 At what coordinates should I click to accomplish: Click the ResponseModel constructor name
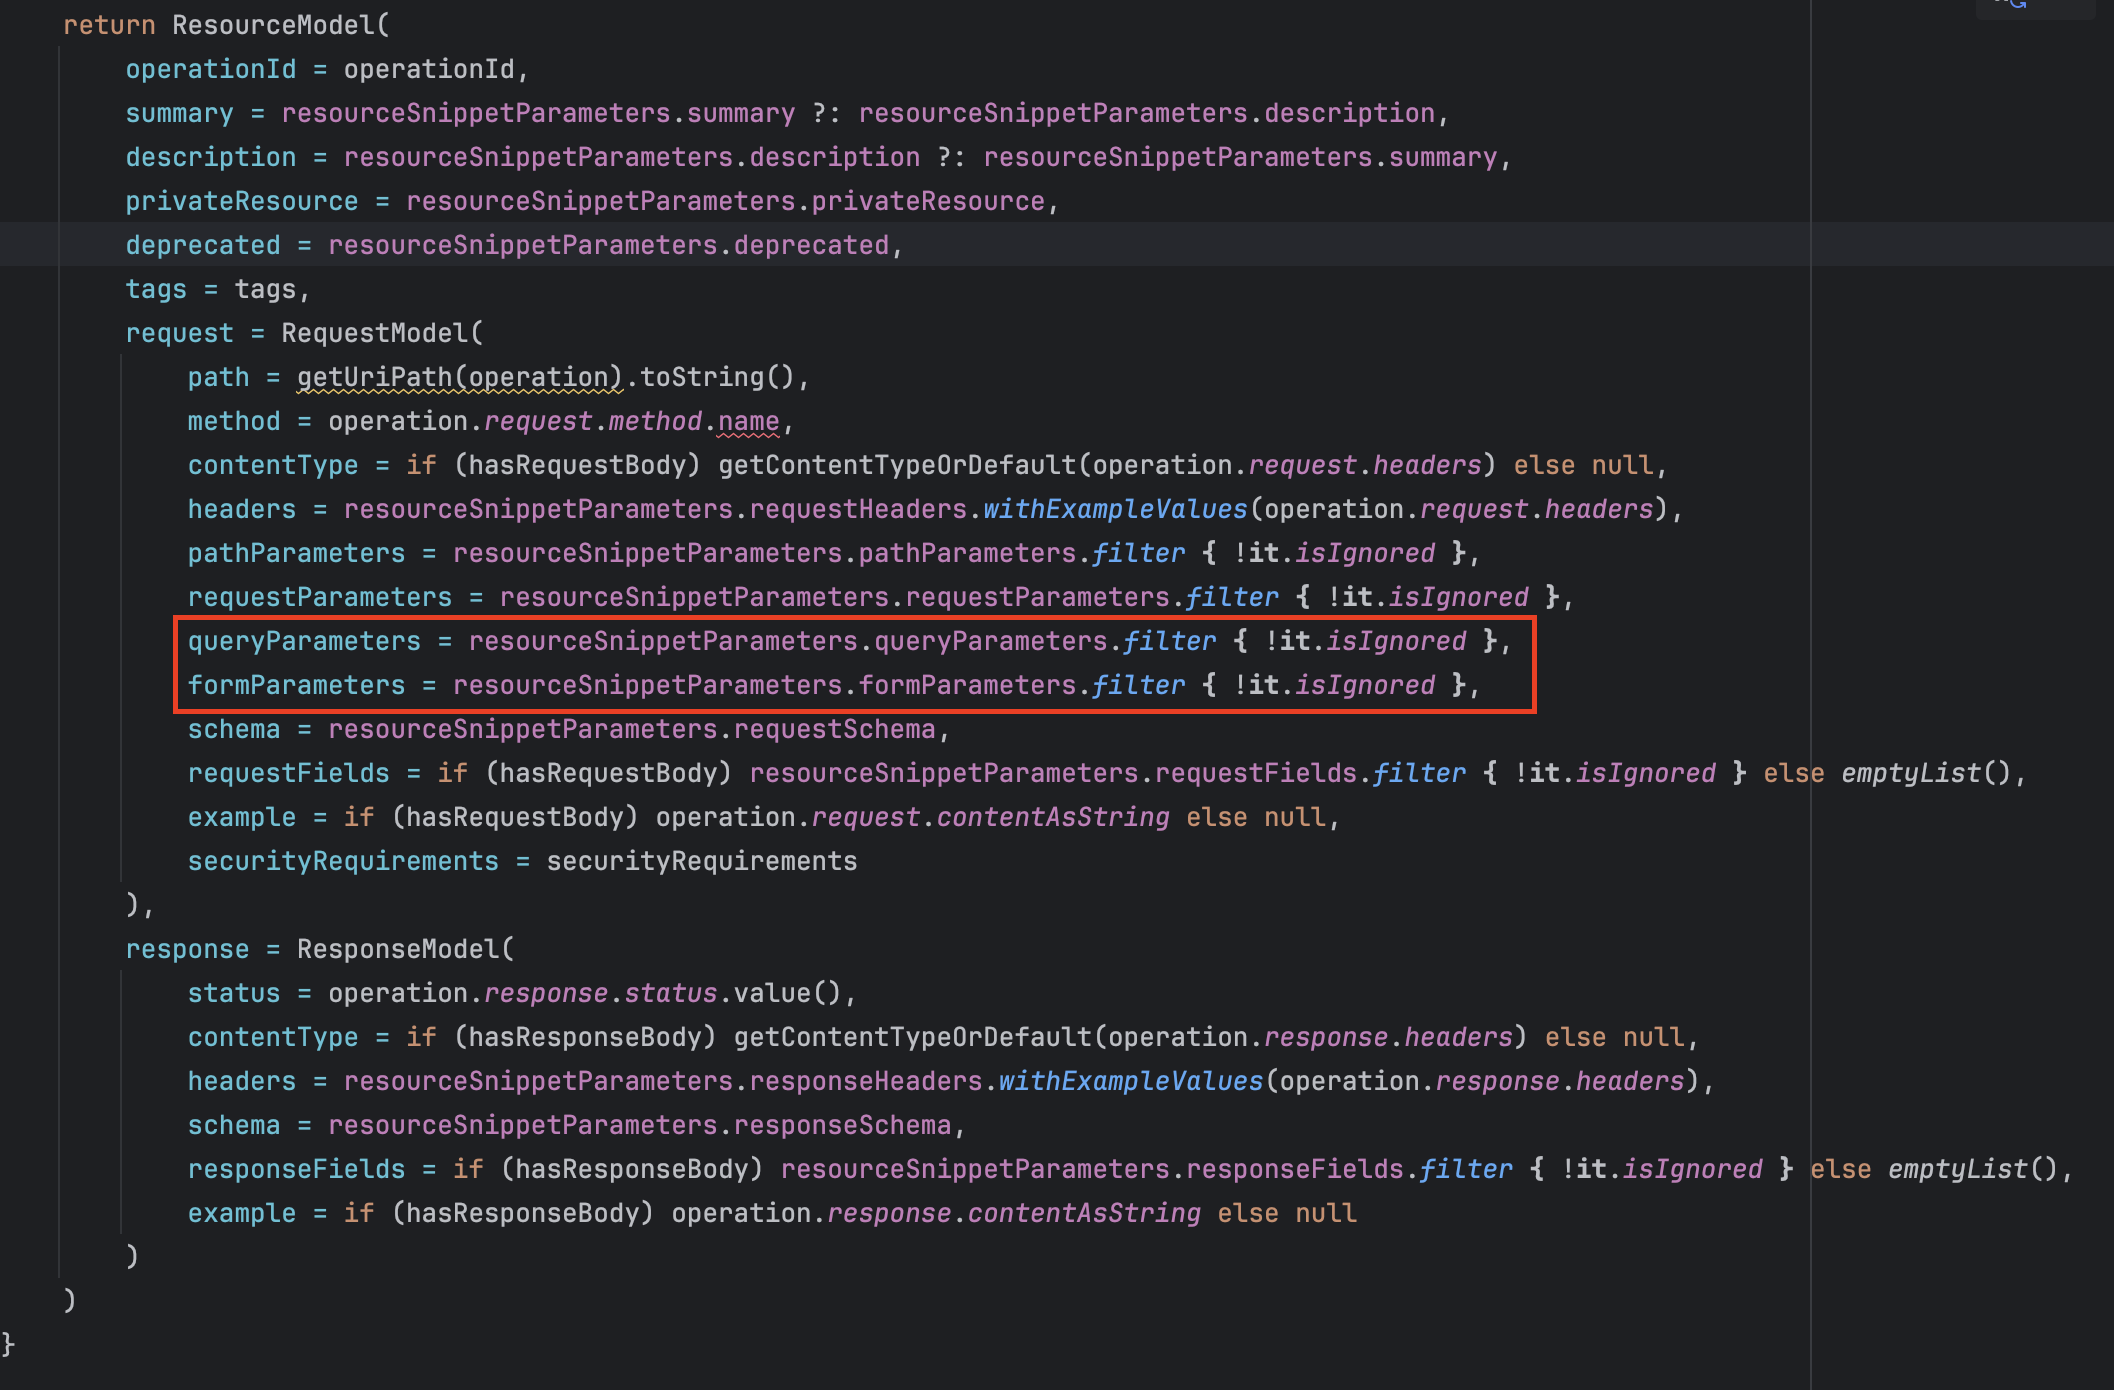pos(397,949)
